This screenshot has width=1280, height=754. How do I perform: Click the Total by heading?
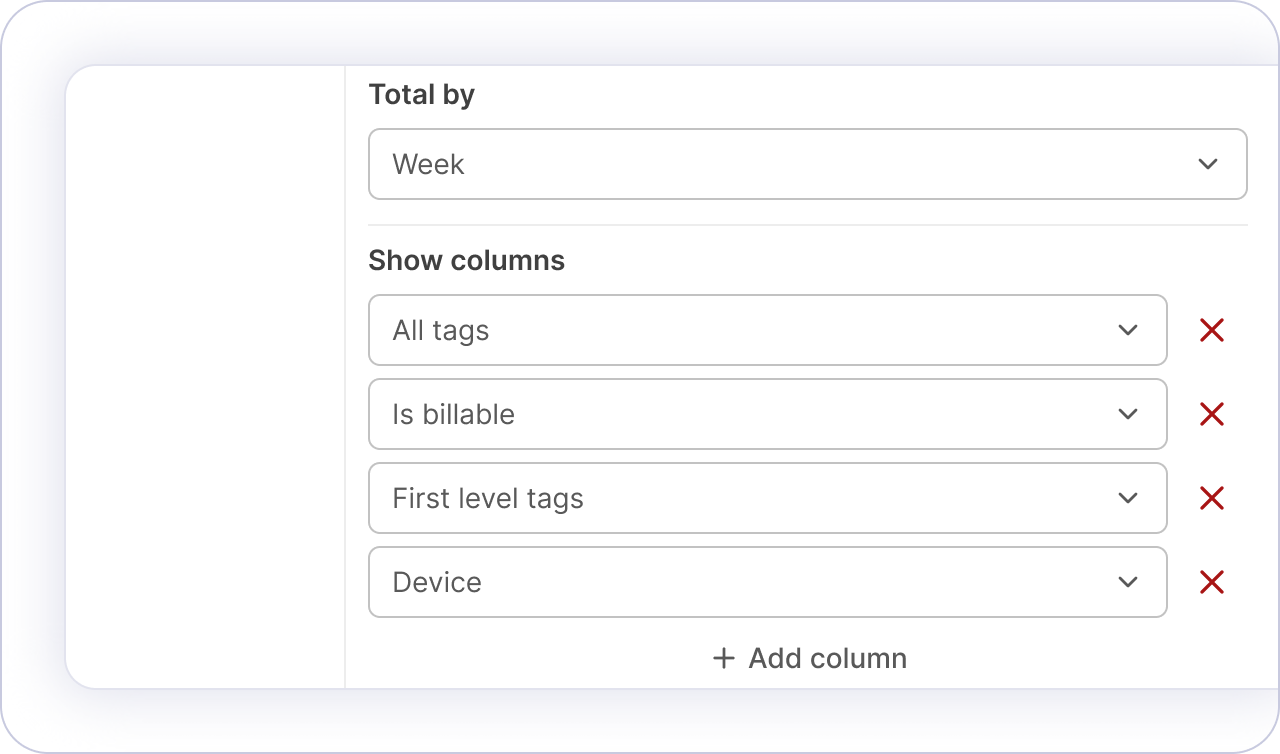[421, 95]
